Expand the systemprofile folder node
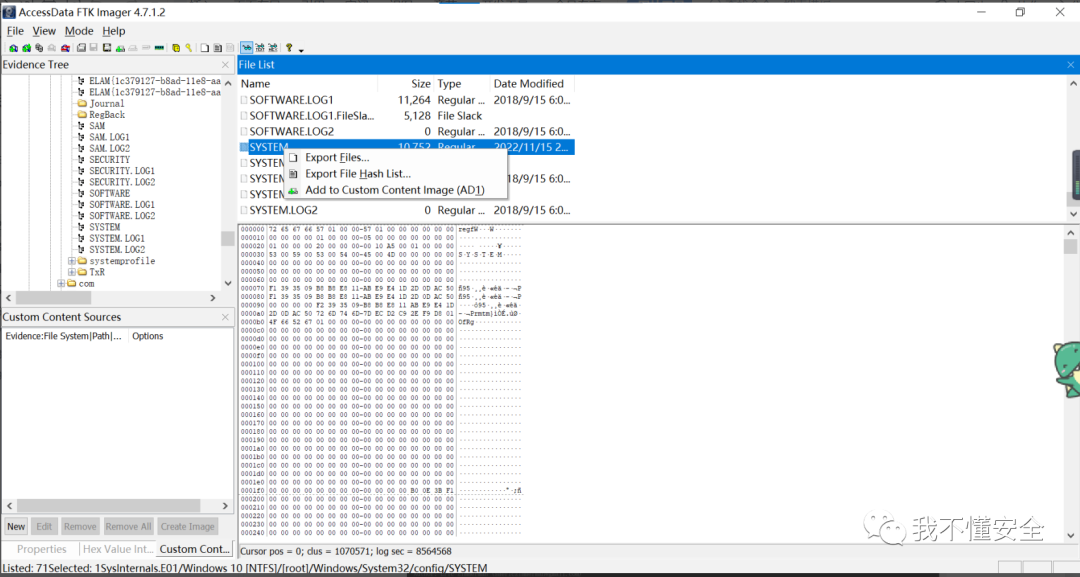The height and width of the screenshot is (577, 1080). point(72,261)
